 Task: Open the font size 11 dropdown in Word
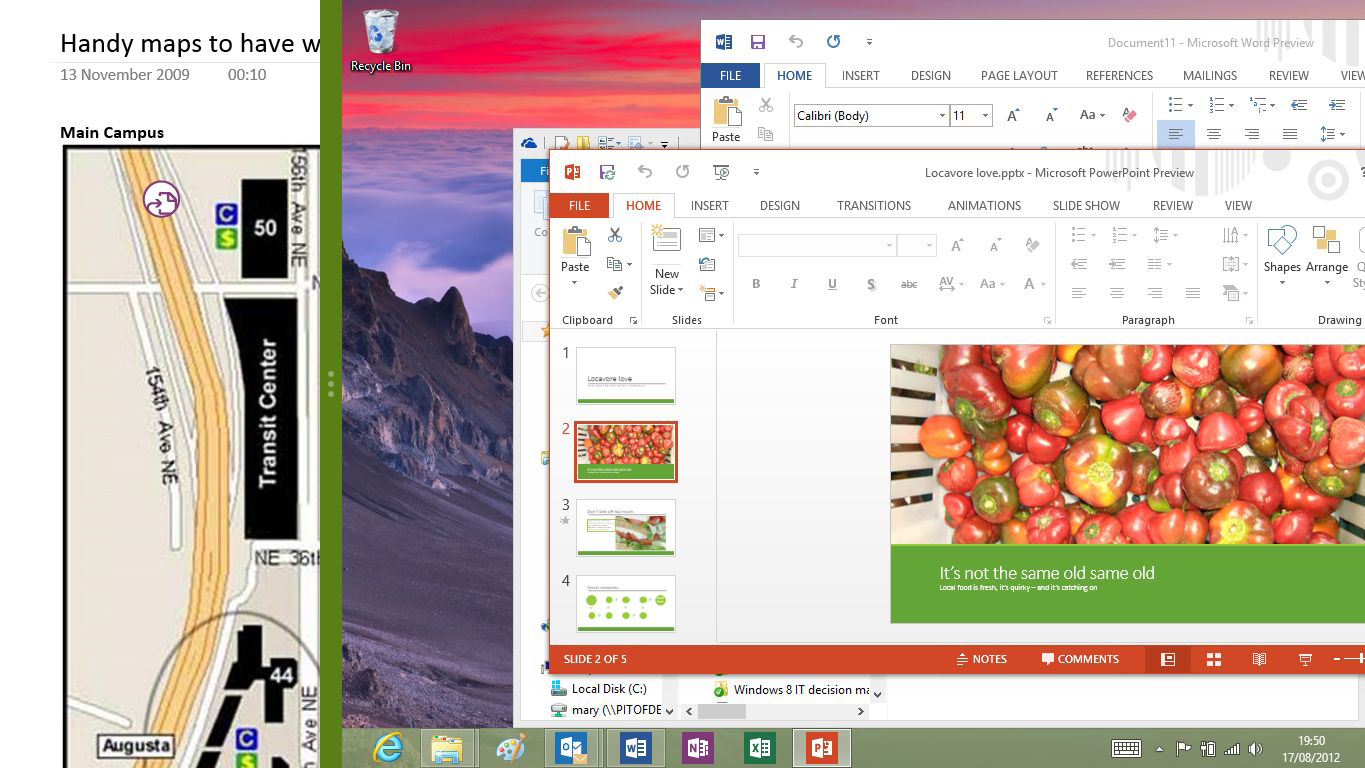(985, 116)
